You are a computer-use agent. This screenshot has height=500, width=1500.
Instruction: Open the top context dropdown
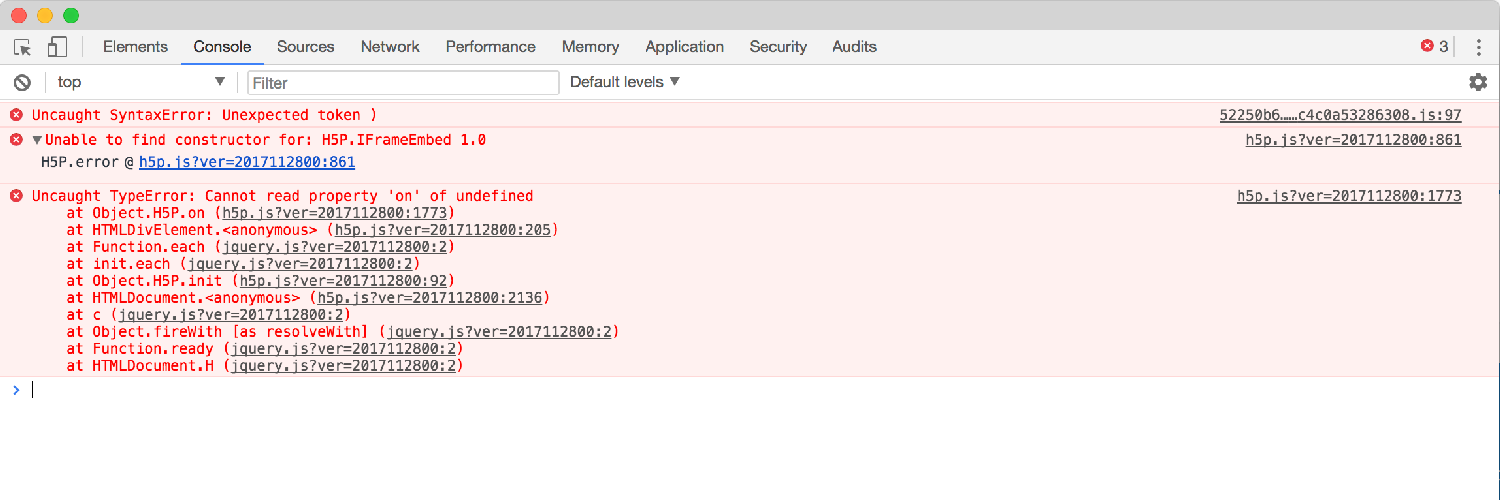(x=140, y=82)
